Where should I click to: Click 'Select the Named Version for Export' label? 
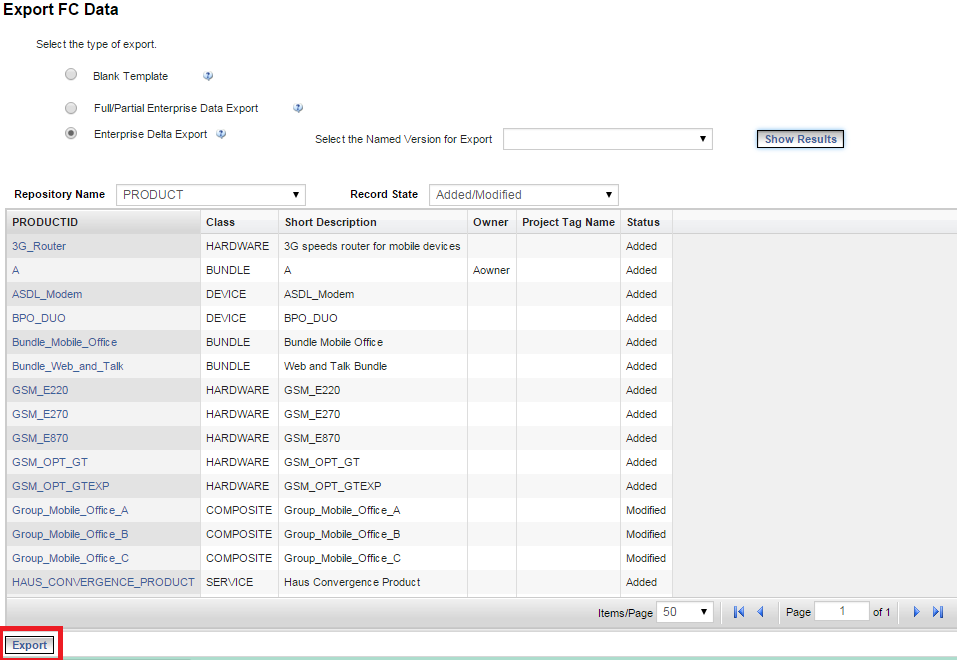click(403, 139)
